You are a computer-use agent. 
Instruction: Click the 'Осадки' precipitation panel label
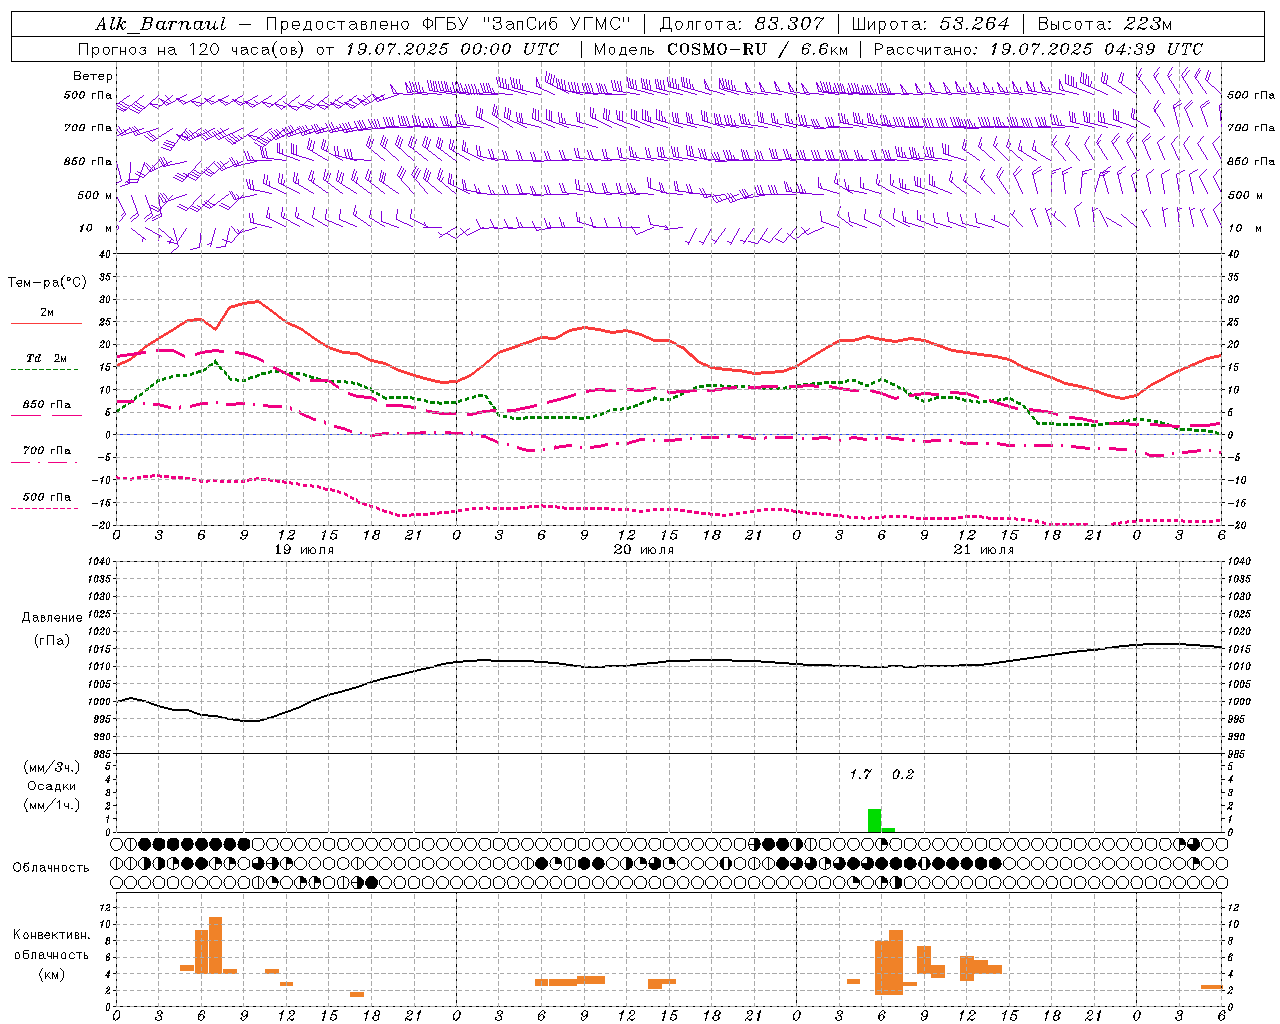point(52,786)
